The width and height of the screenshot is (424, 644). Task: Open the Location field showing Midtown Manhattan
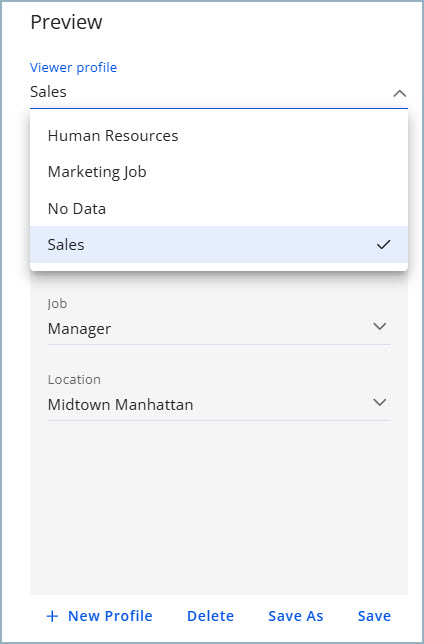[x=219, y=405]
